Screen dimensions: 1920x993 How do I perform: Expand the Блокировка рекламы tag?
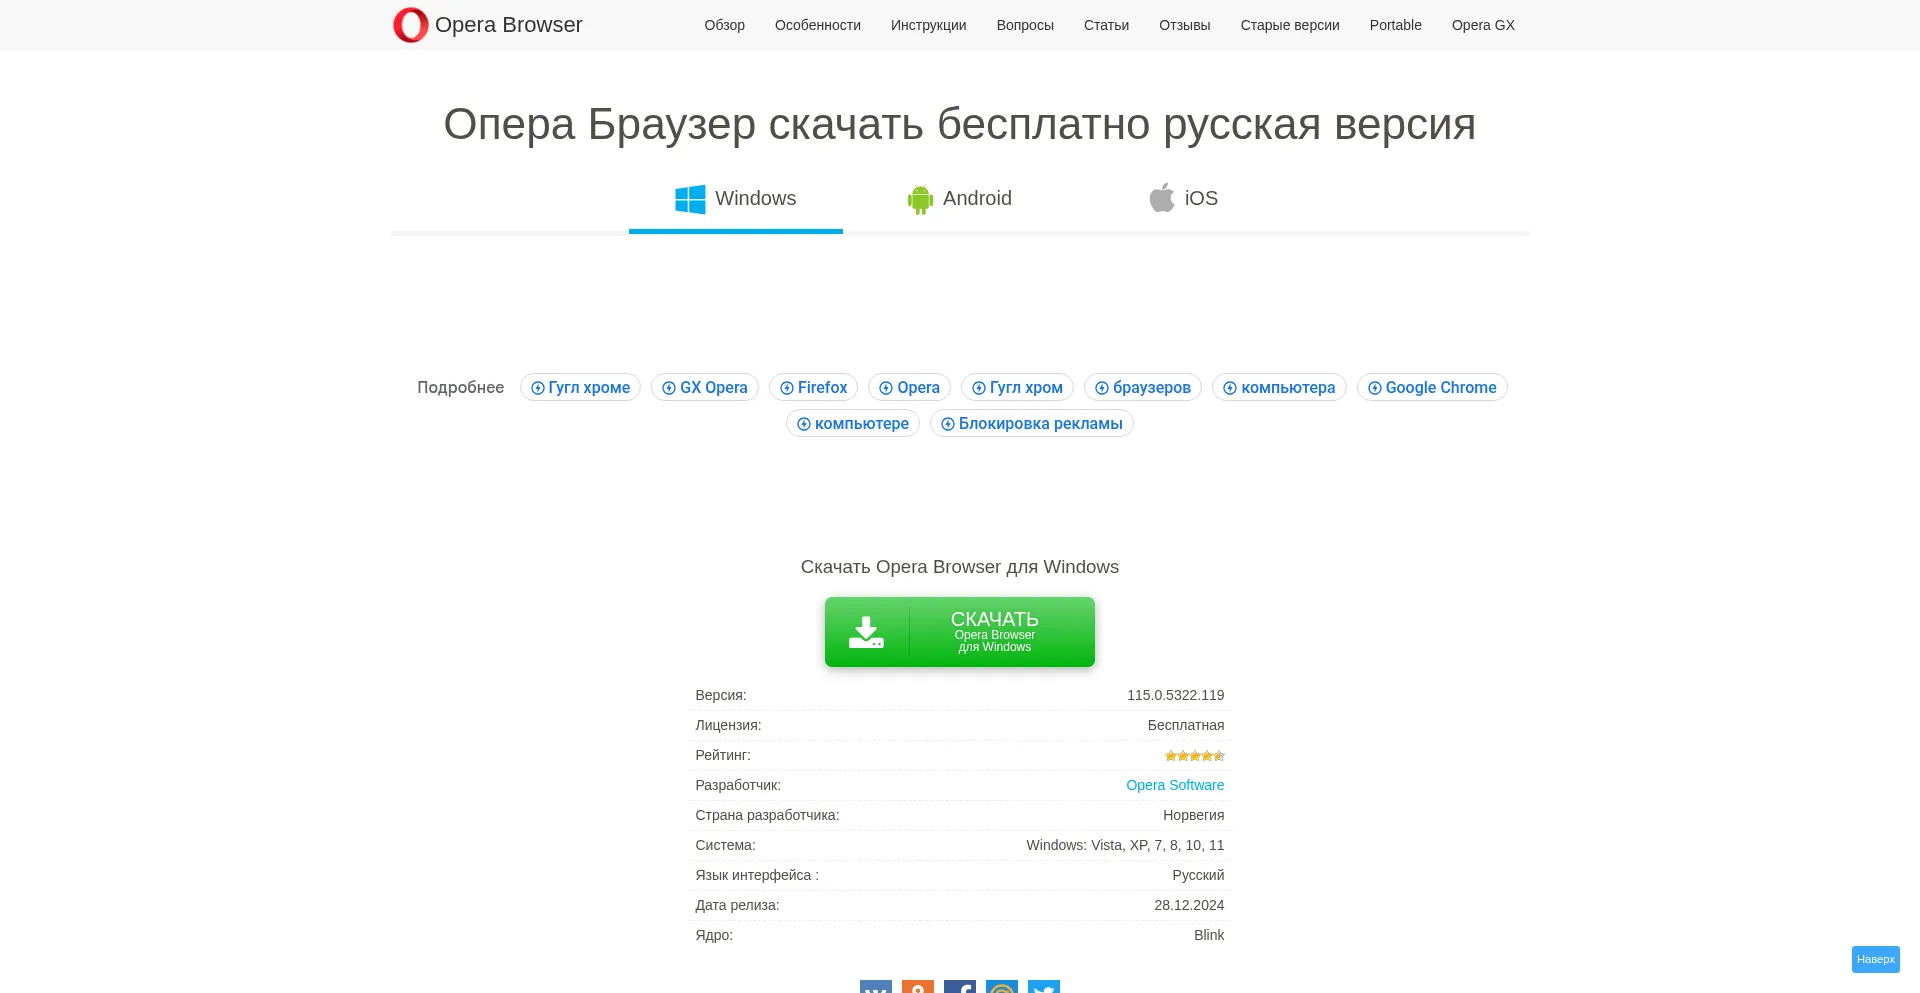[x=1031, y=423]
